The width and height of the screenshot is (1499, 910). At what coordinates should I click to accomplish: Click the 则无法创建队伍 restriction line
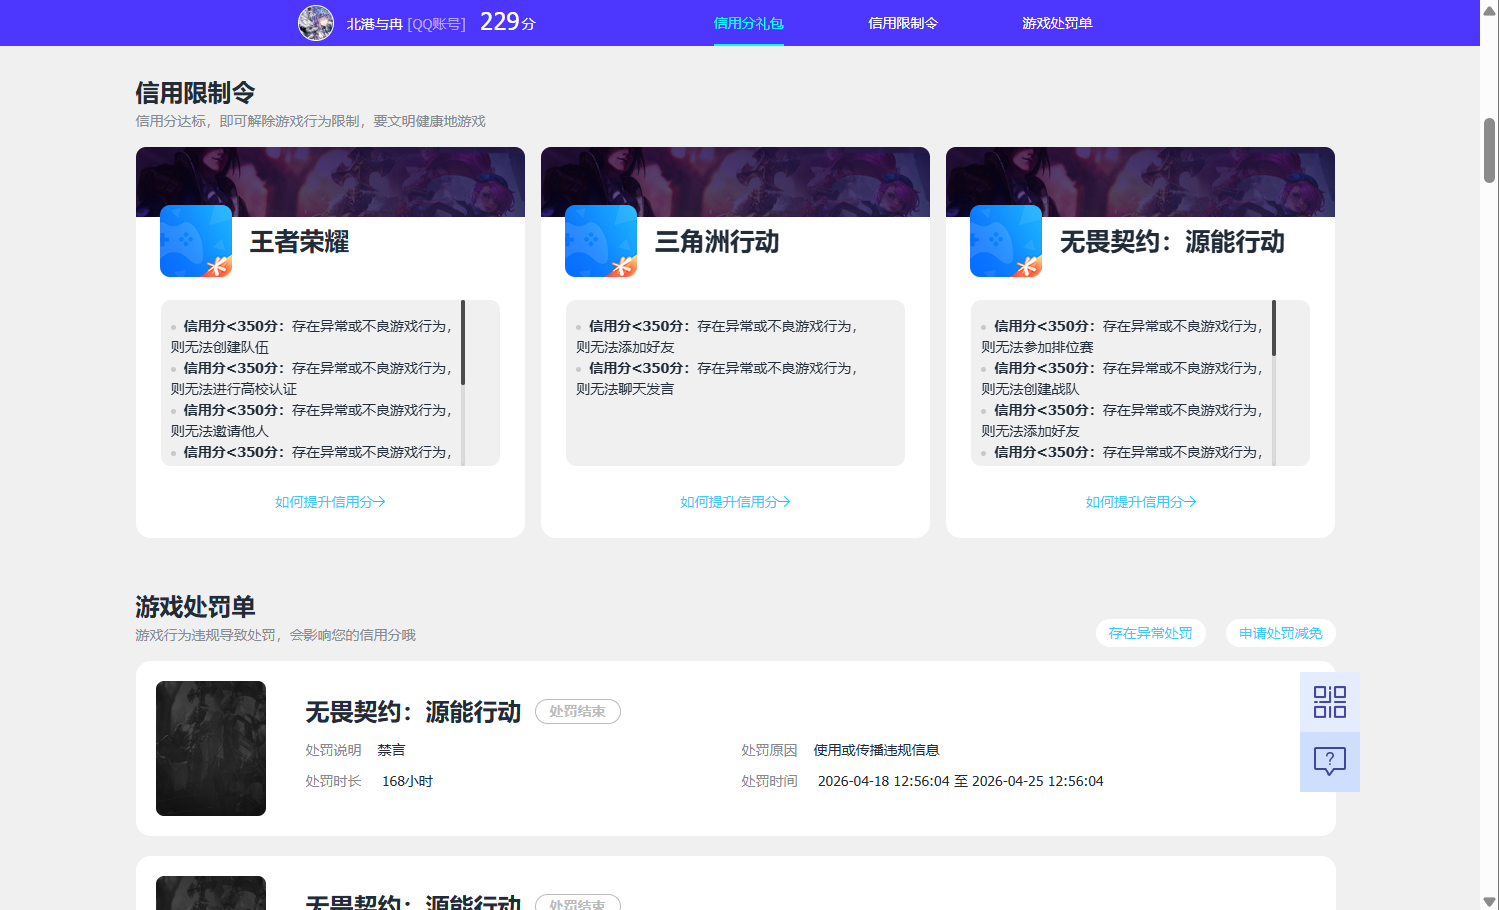tap(220, 347)
